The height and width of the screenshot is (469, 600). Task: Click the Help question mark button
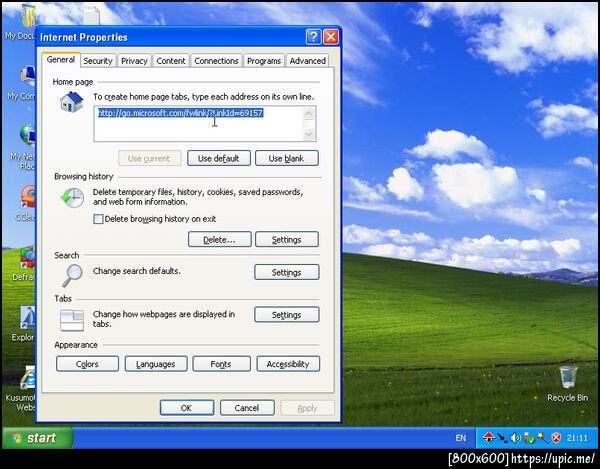(313, 37)
